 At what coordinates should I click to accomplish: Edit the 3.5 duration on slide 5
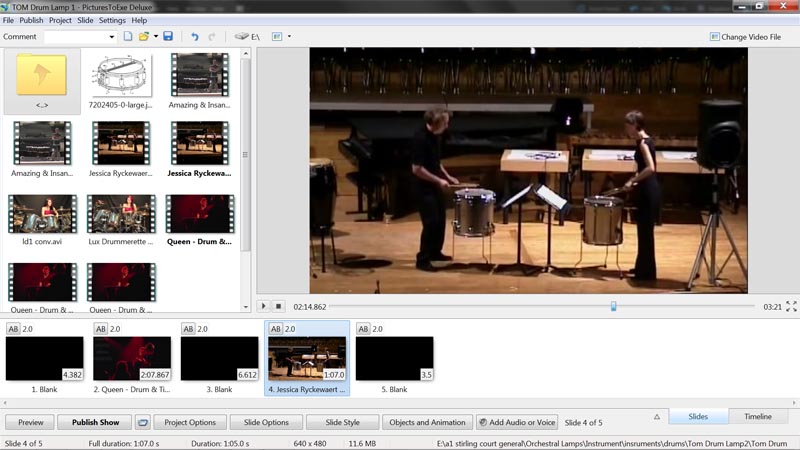(427, 374)
